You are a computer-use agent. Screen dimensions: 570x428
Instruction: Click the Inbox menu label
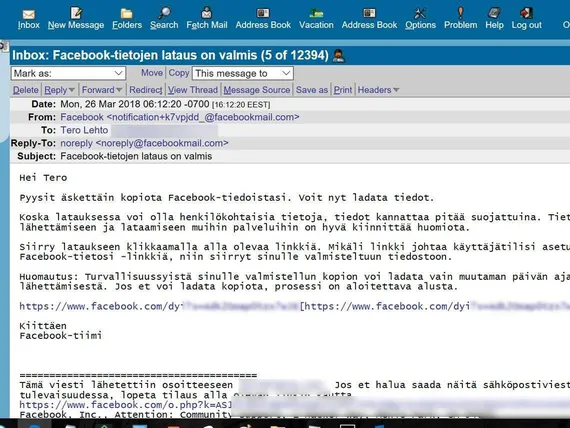(29, 25)
